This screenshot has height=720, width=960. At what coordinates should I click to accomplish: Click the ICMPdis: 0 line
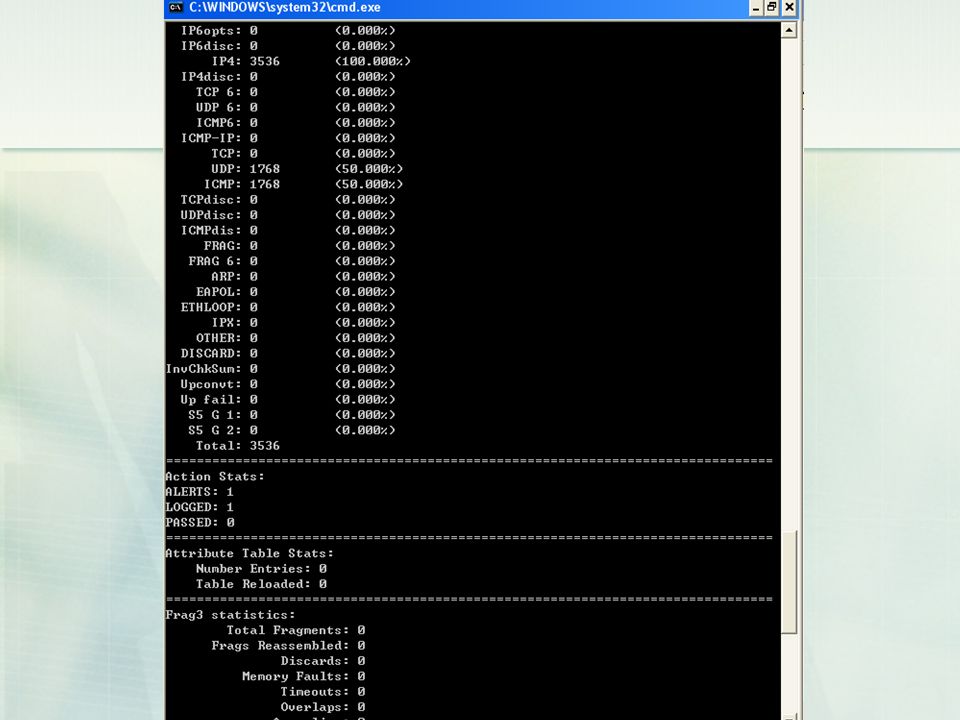coord(288,230)
